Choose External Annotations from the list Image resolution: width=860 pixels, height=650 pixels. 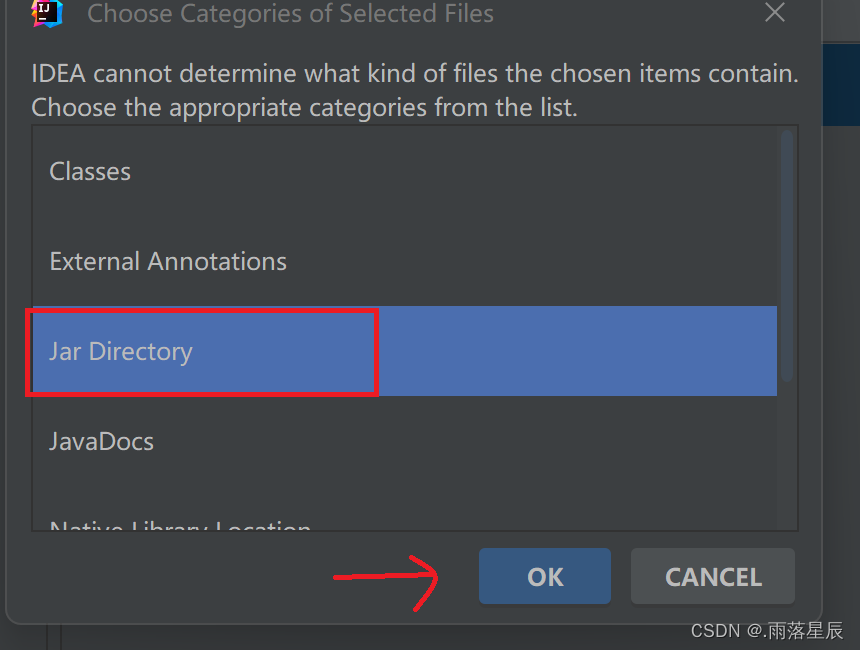click(168, 261)
